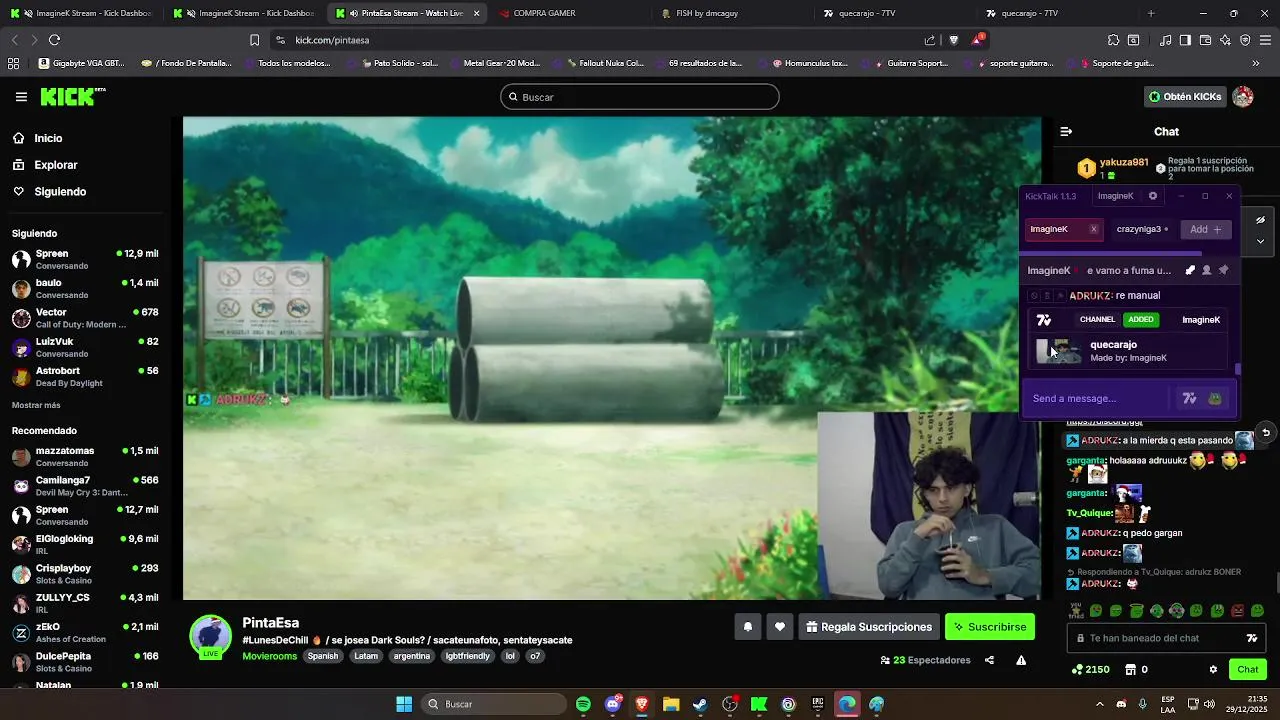Open the frog emote picker in KickTalk
1280x720 pixels.
pyautogui.click(x=1215, y=398)
